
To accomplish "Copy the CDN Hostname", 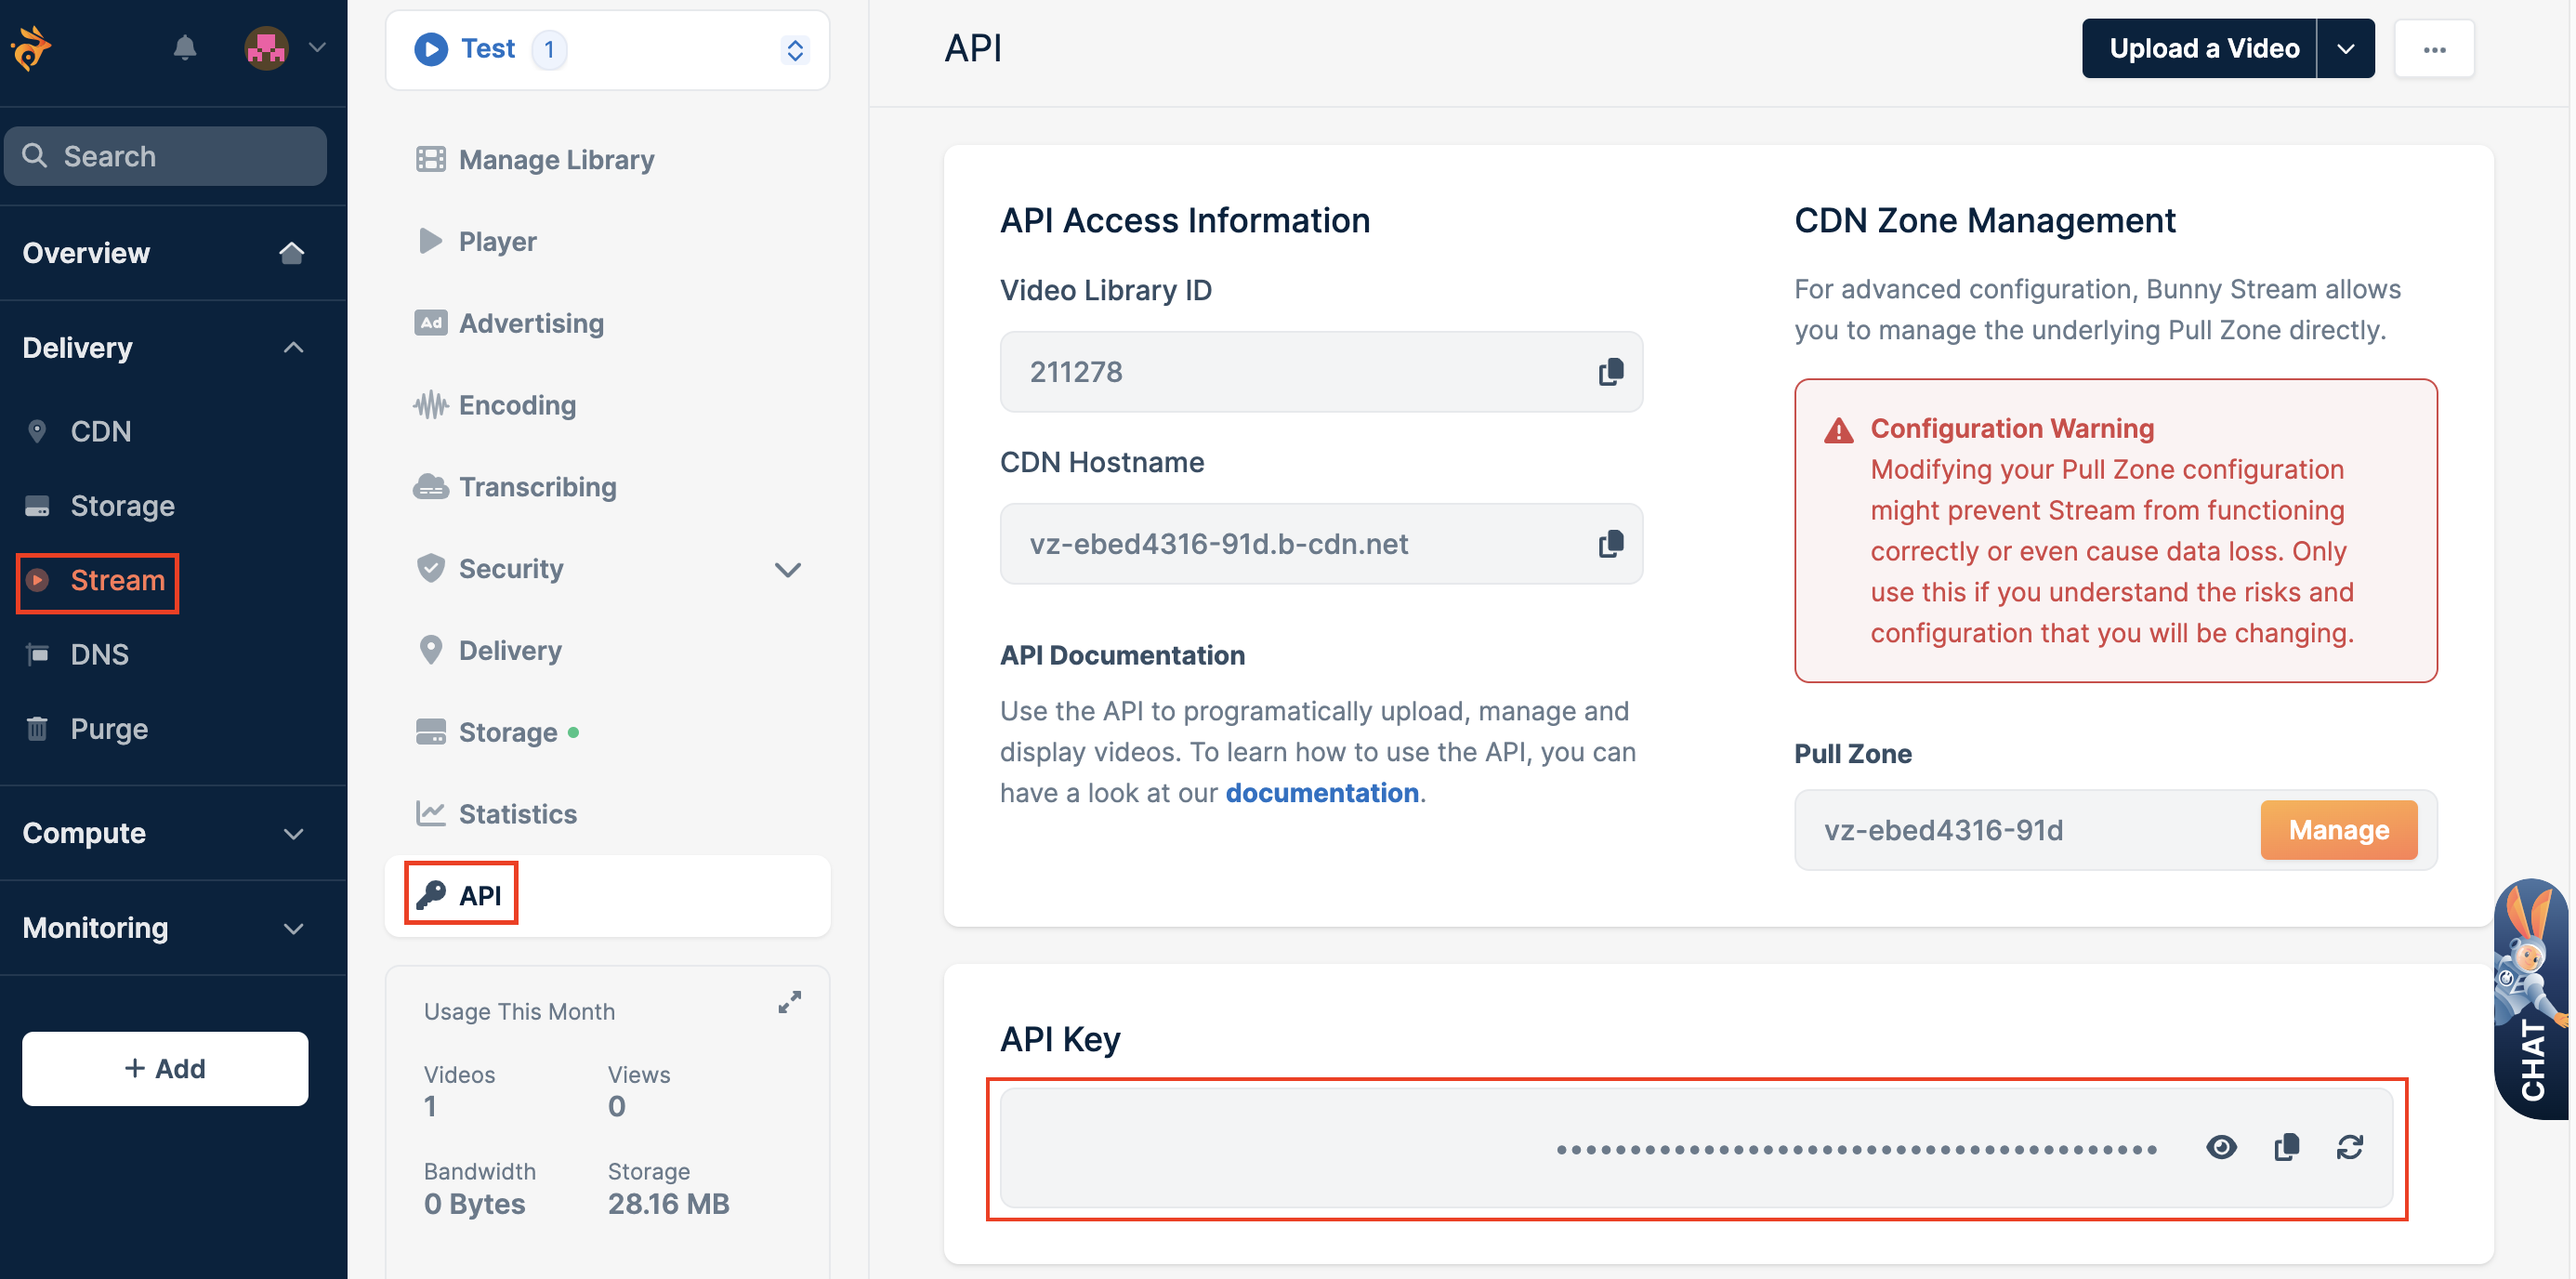I will tap(1610, 543).
